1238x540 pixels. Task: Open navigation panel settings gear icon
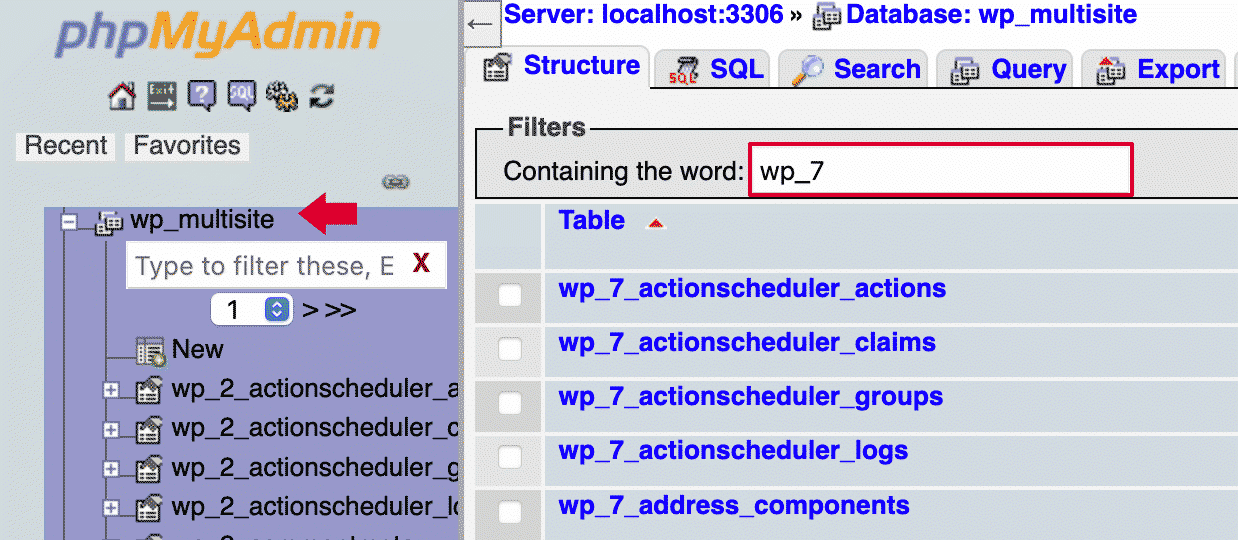282,96
